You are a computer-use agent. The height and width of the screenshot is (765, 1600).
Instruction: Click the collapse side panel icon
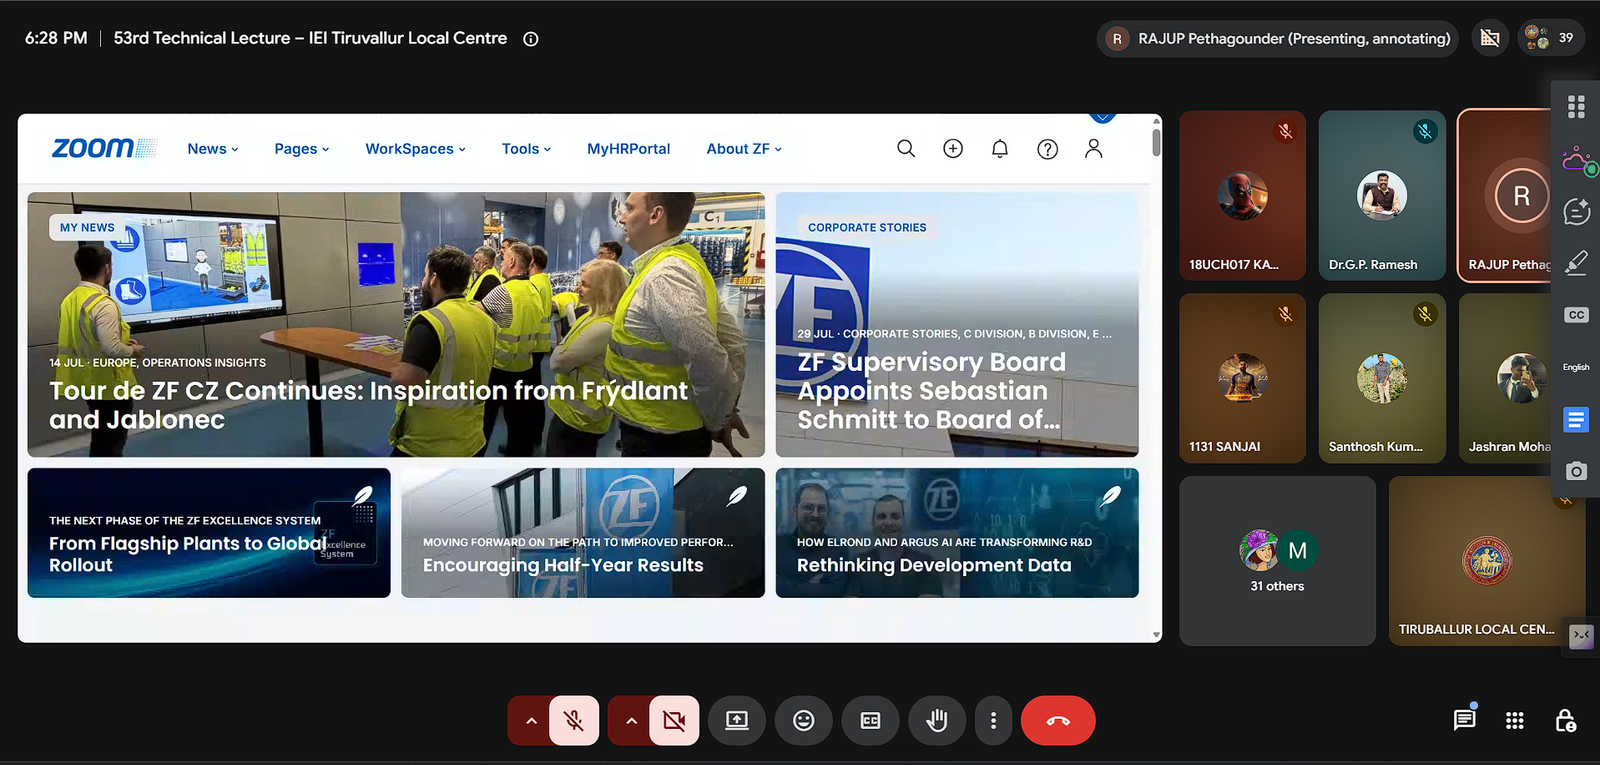click(x=1581, y=635)
